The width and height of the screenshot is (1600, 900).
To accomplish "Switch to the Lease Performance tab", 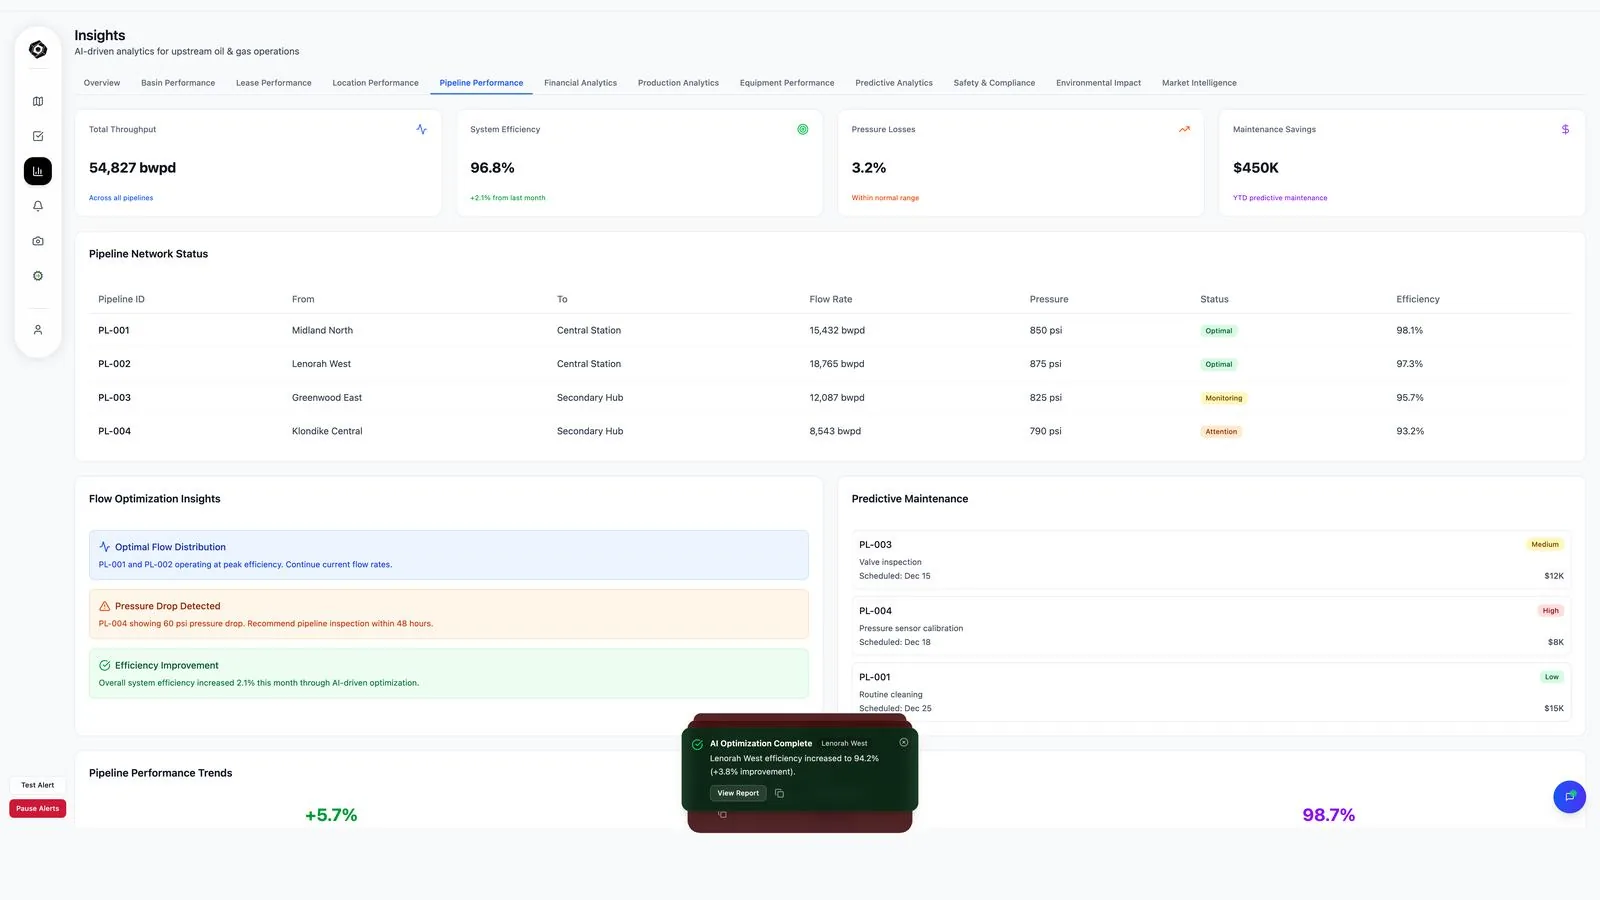I will point(274,83).
